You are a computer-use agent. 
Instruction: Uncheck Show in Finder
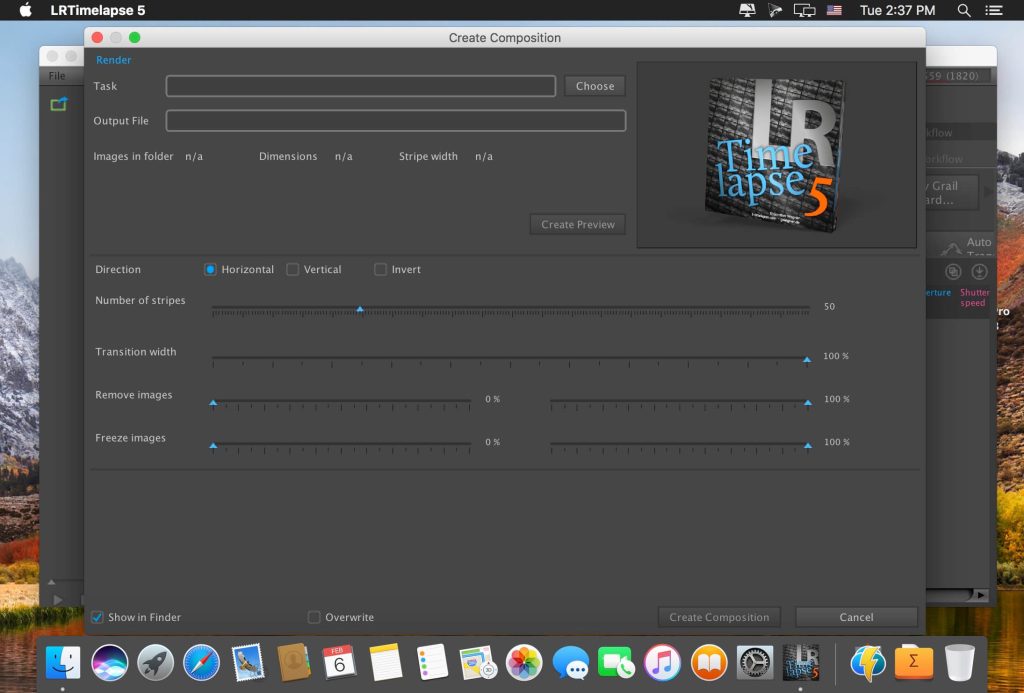tap(97, 617)
